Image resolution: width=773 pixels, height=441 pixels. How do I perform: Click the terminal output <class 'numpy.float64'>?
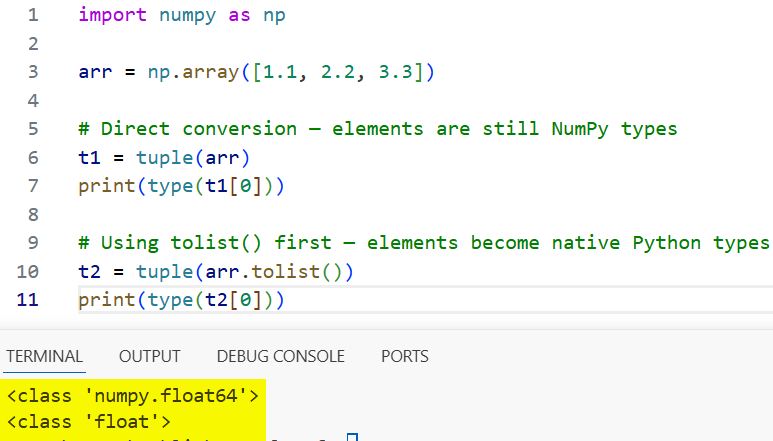[133, 396]
